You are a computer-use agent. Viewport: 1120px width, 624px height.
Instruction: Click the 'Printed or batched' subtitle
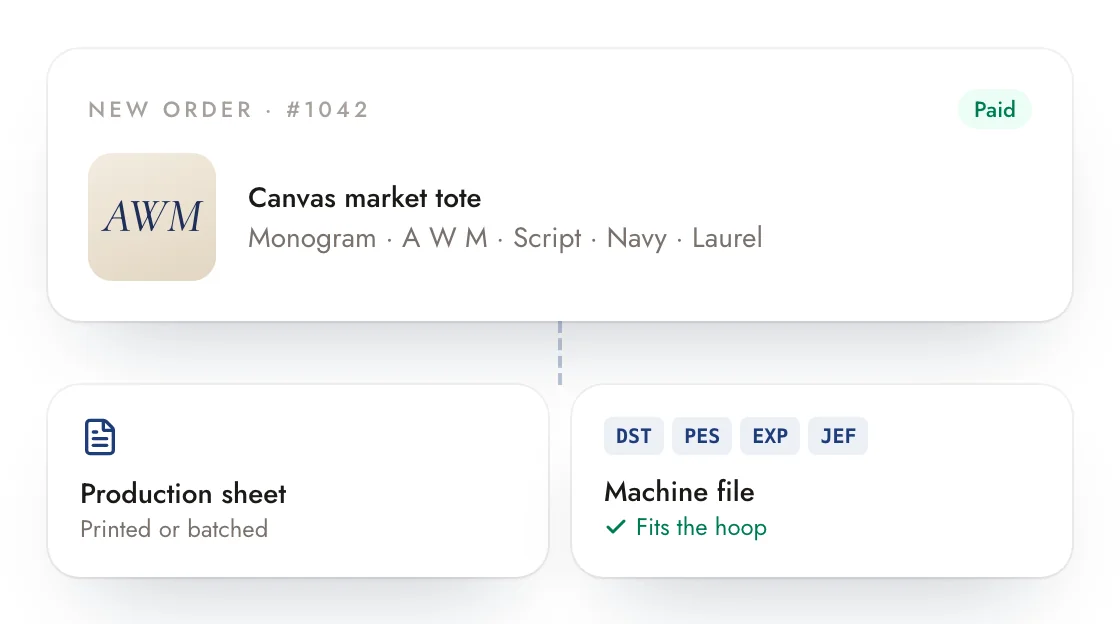[x=174, y=529]
